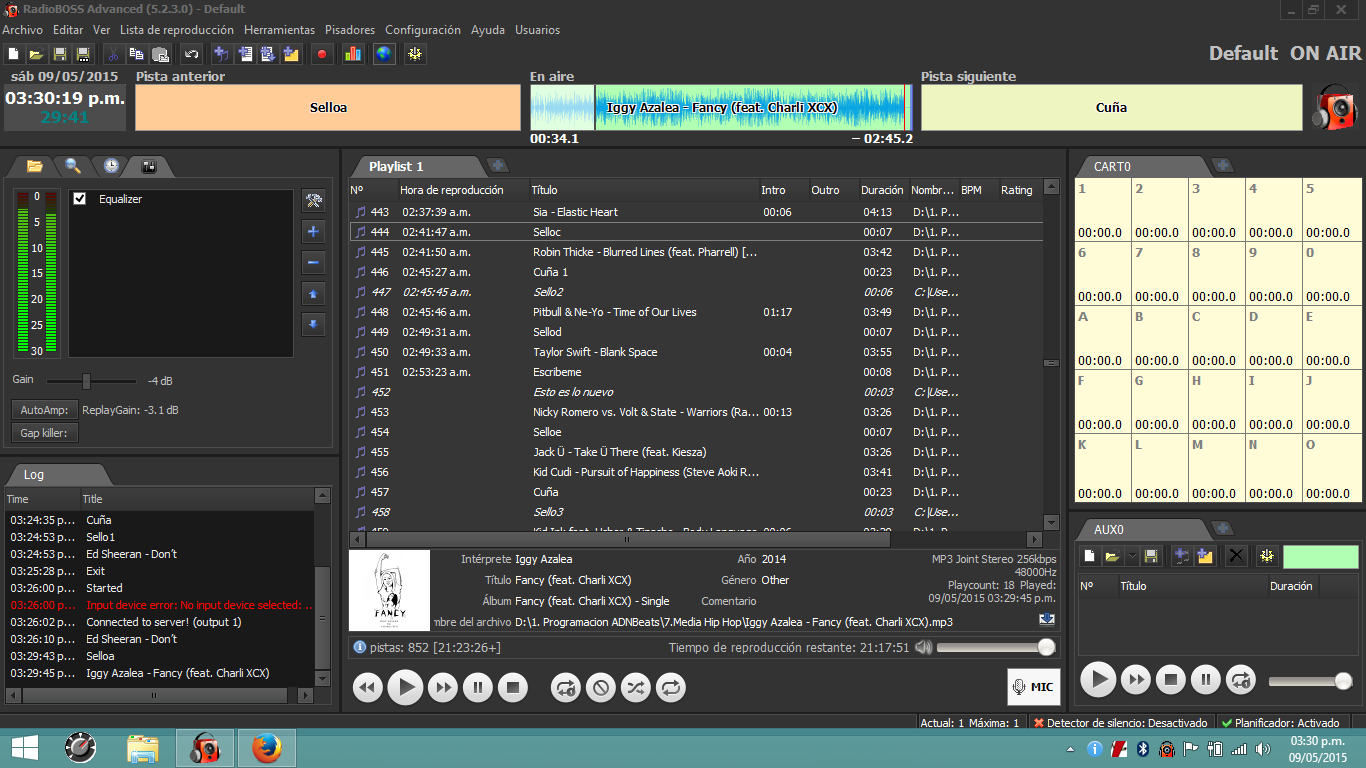Click the delete X icon in the AUX0 toolbar

(1237, 556)
